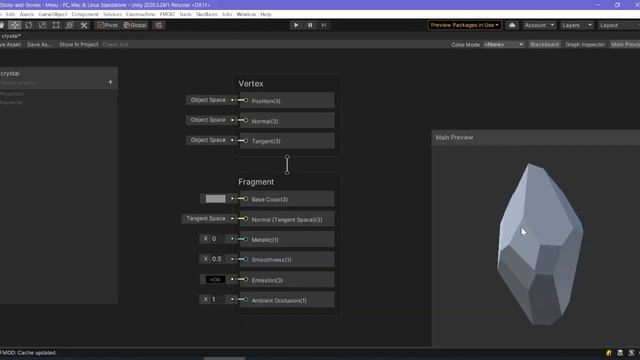Image resolution: width=640 pixels, height=360 pixels.
Task: Open the Help menu
Action: click(x=266, y=14)
